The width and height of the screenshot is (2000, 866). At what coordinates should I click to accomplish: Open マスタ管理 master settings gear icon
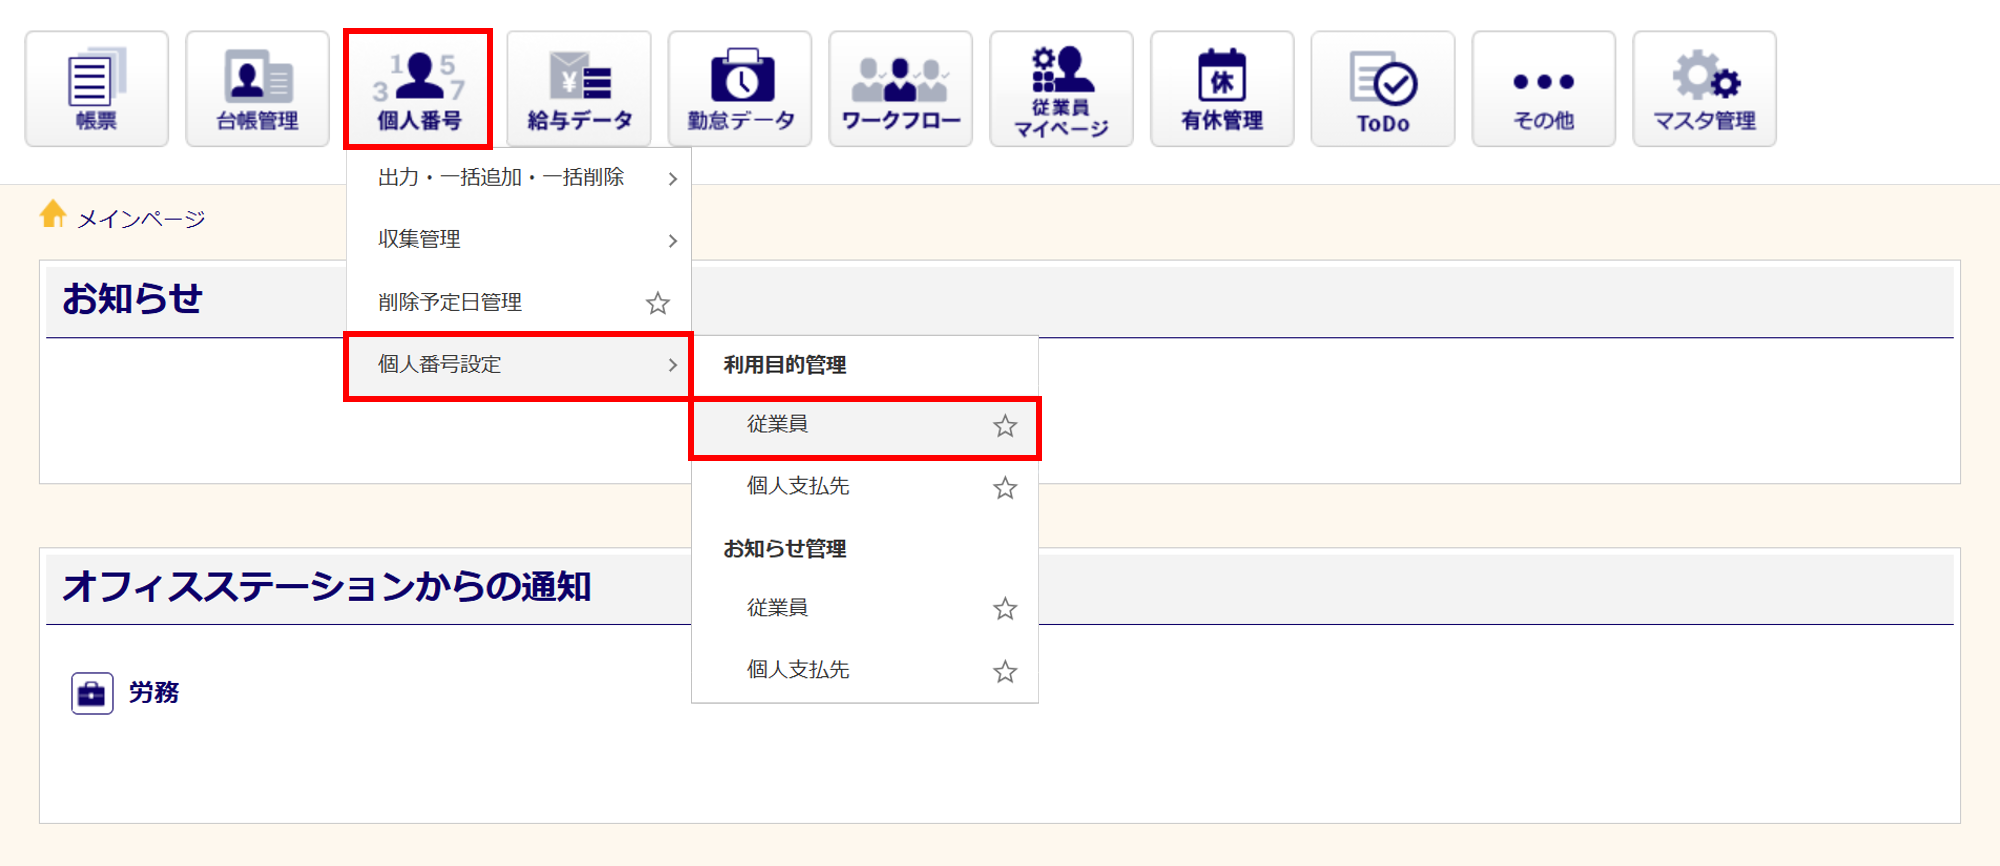click(1704, 89)
